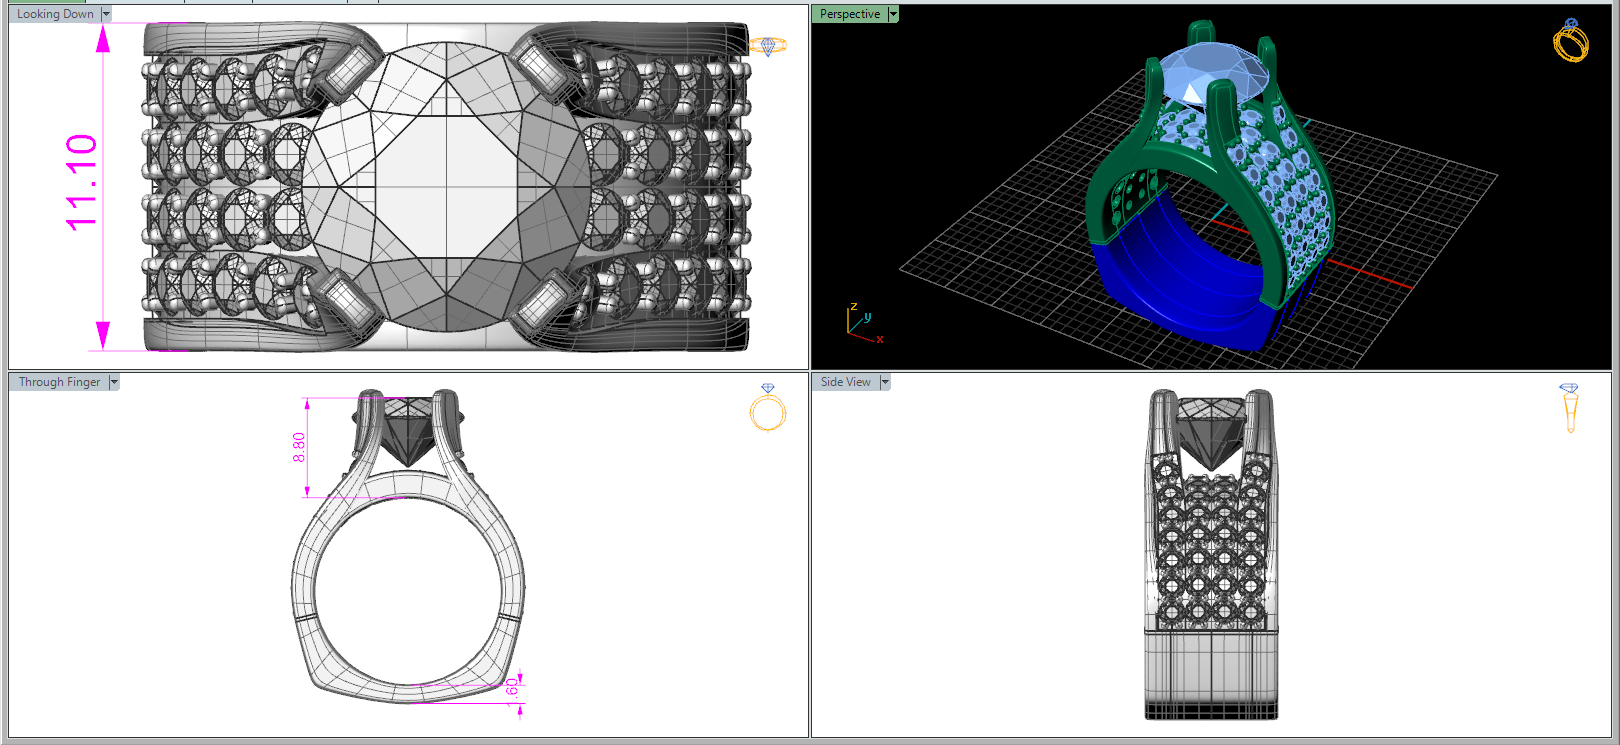Select the 11.10 dimension text

coord(81,182)
